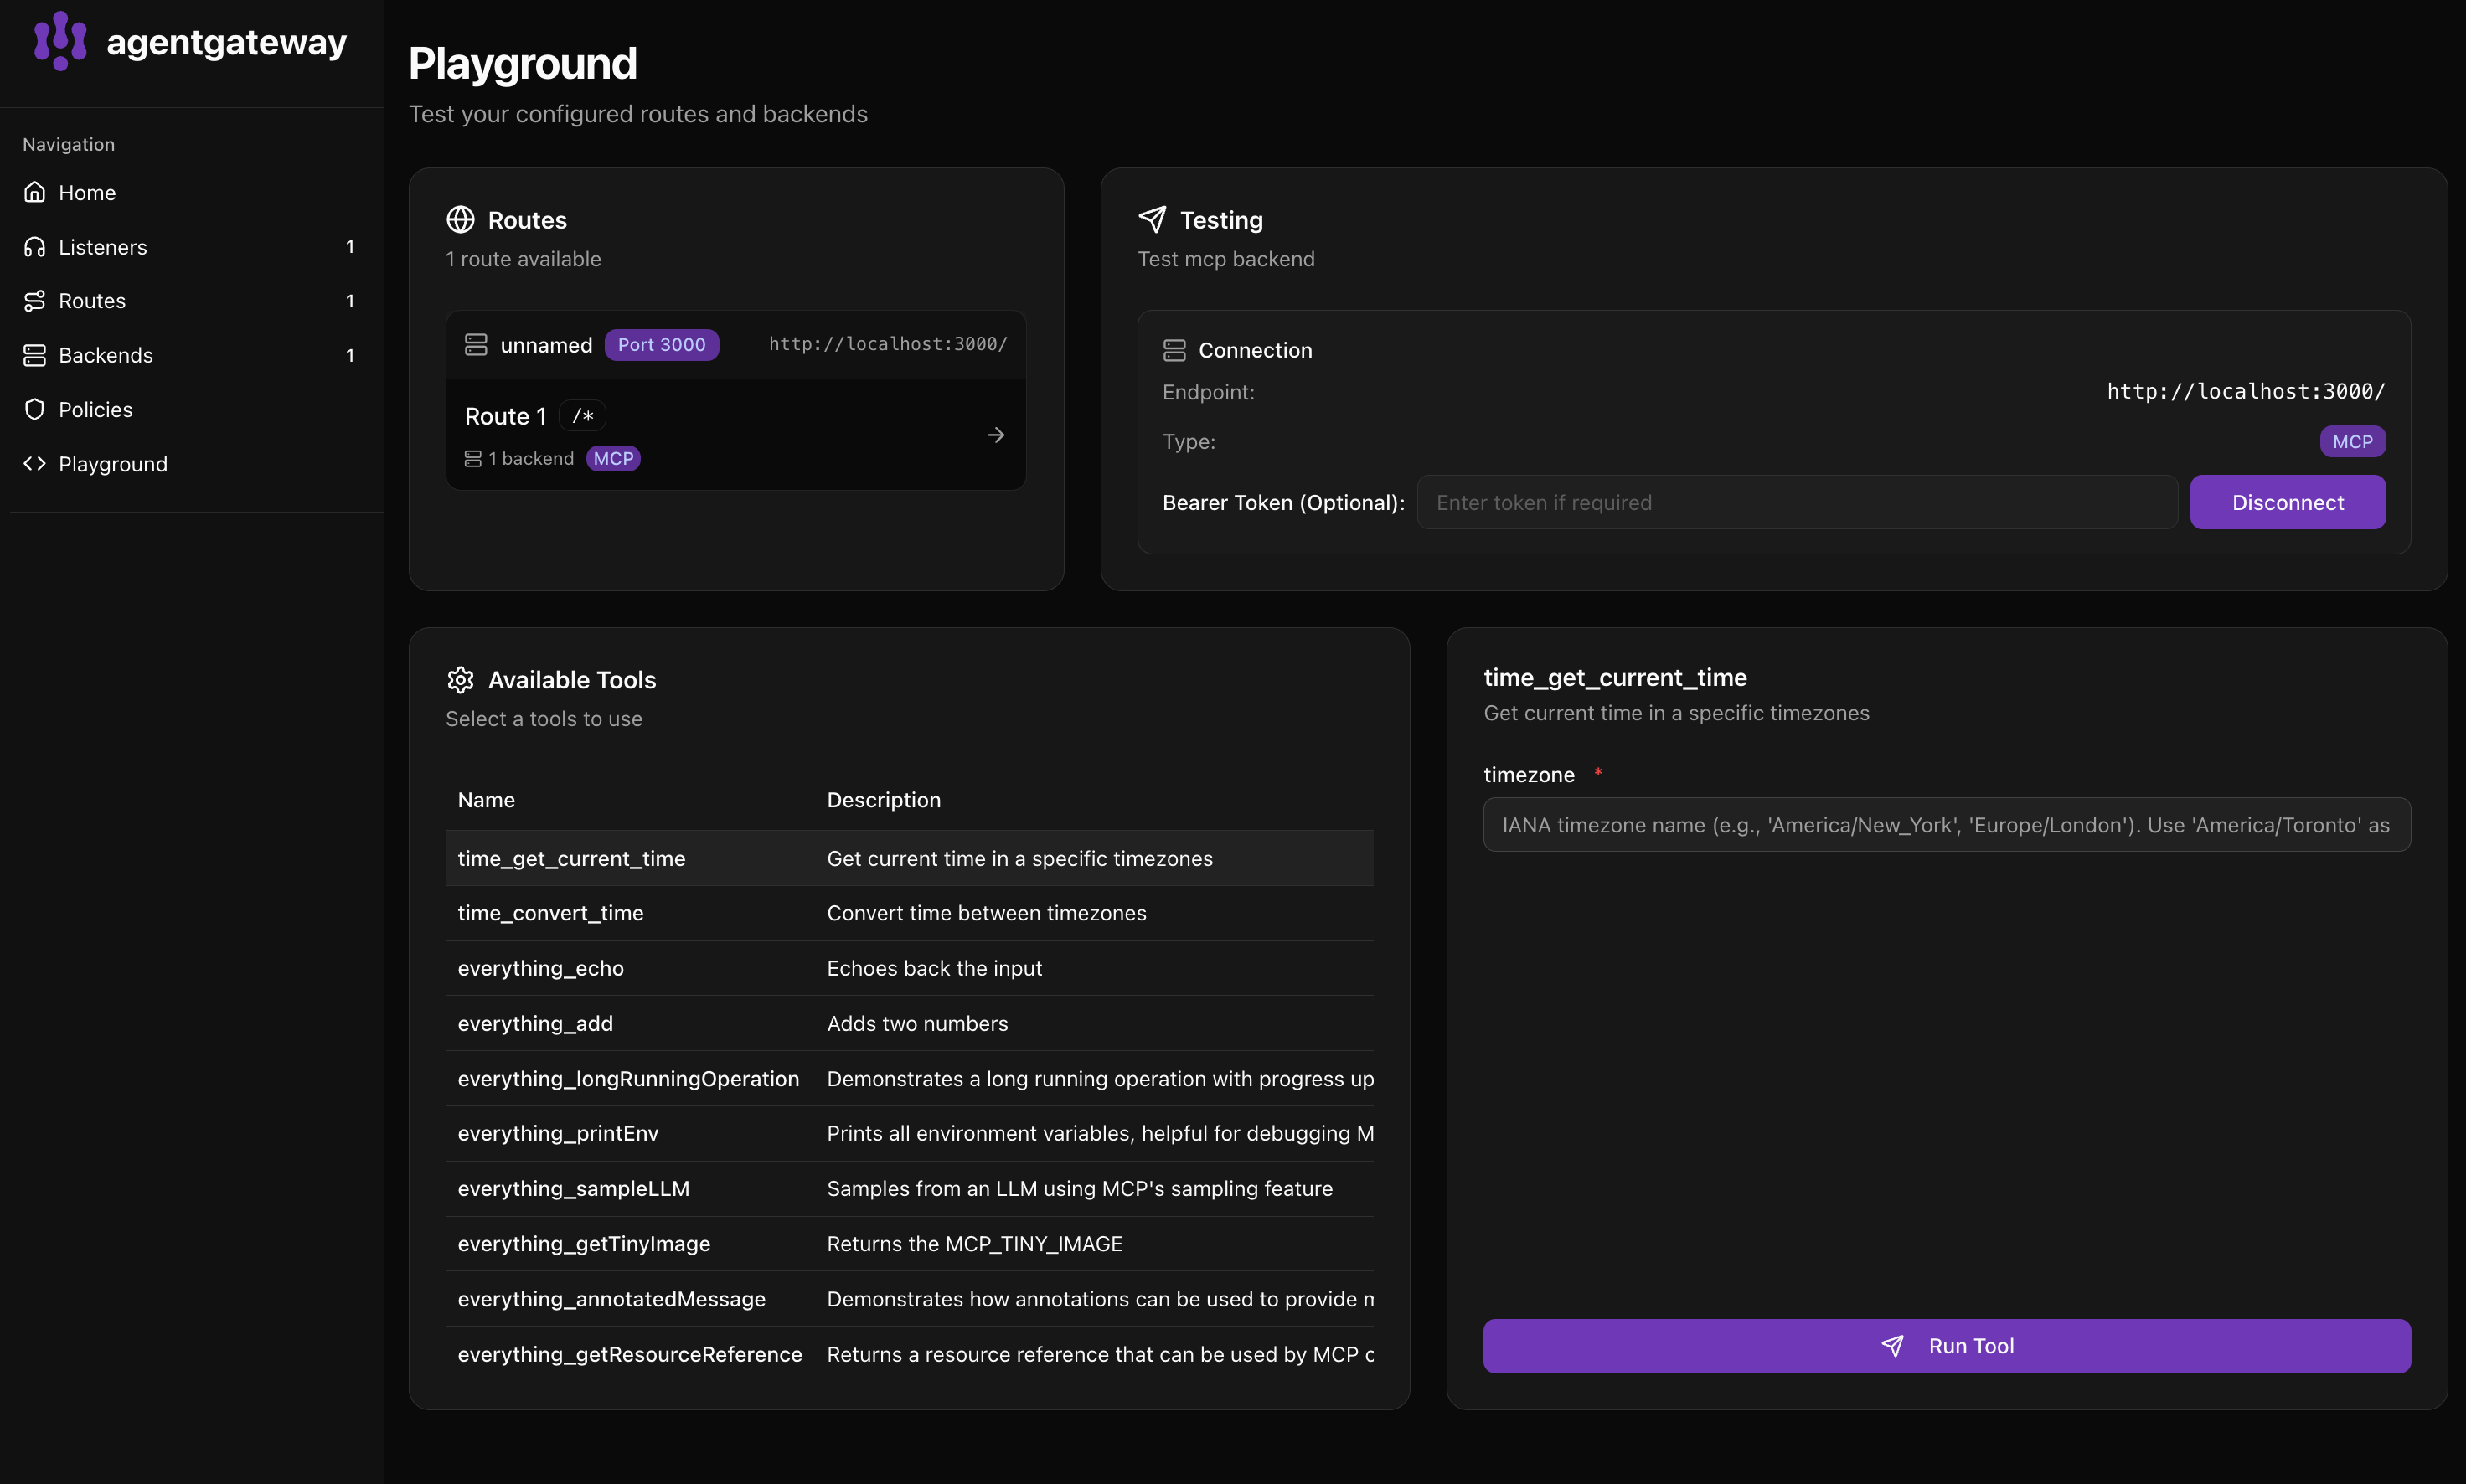Focus the Bearer Token input field
2466x1484 pixels.
[x=1796, y=502]
